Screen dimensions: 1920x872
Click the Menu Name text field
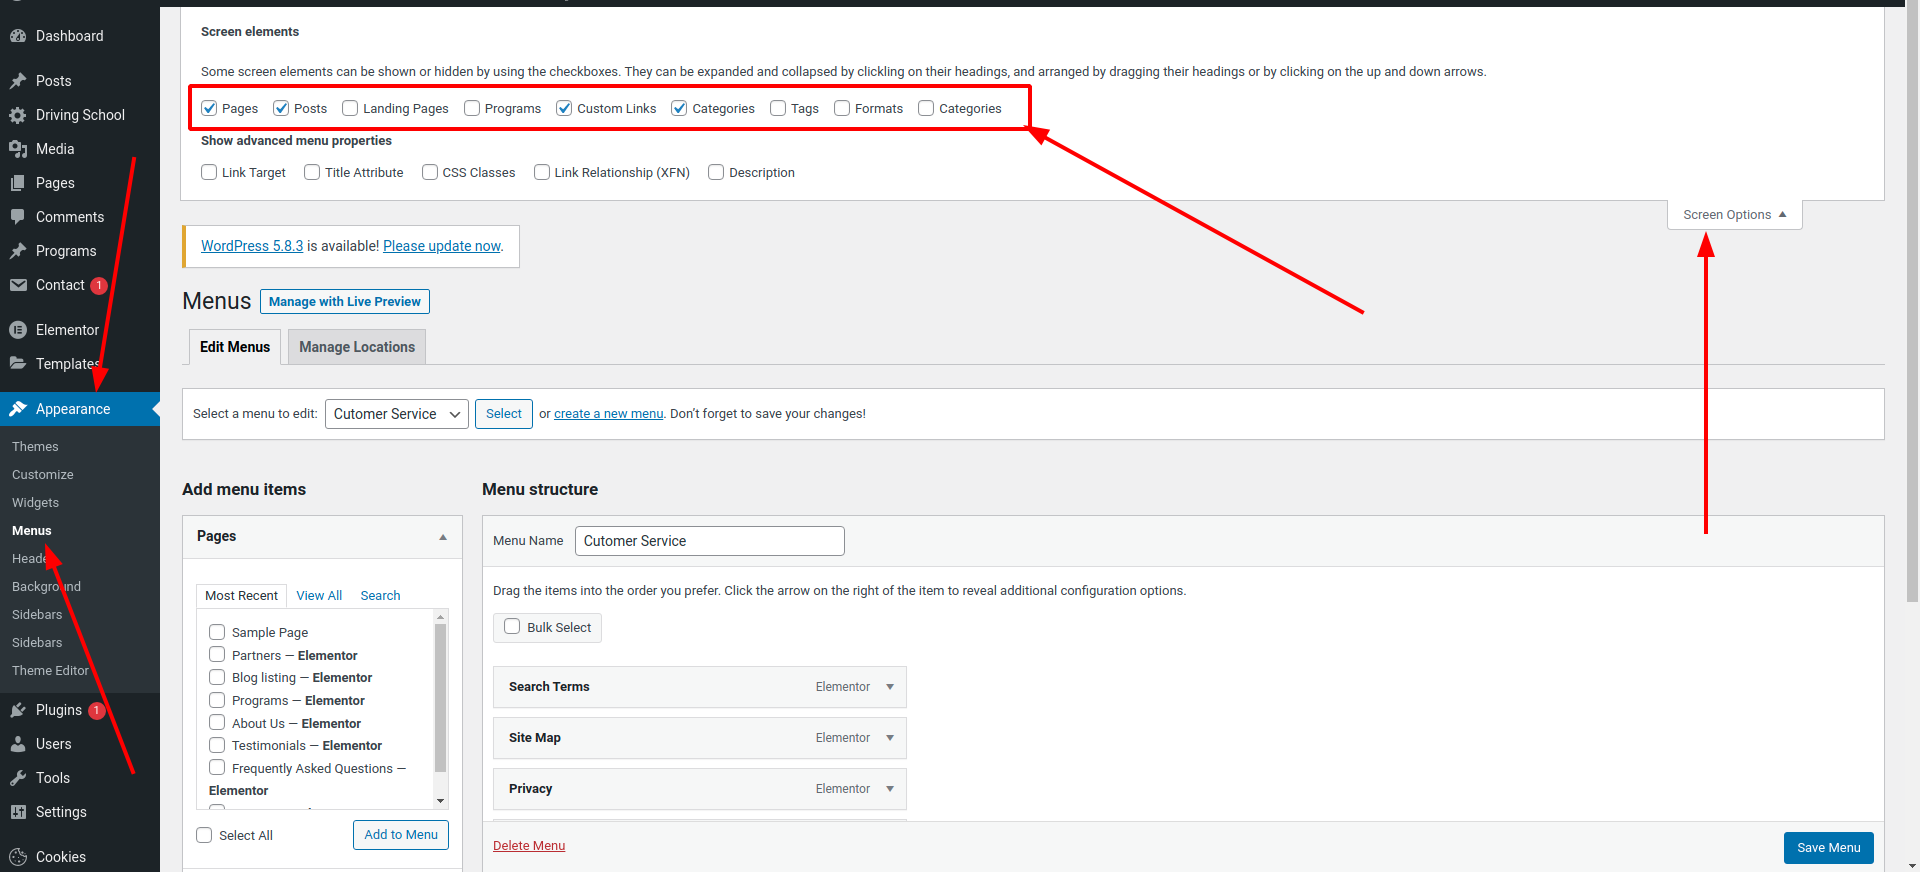pyautogui.click(x=709, y=541)
